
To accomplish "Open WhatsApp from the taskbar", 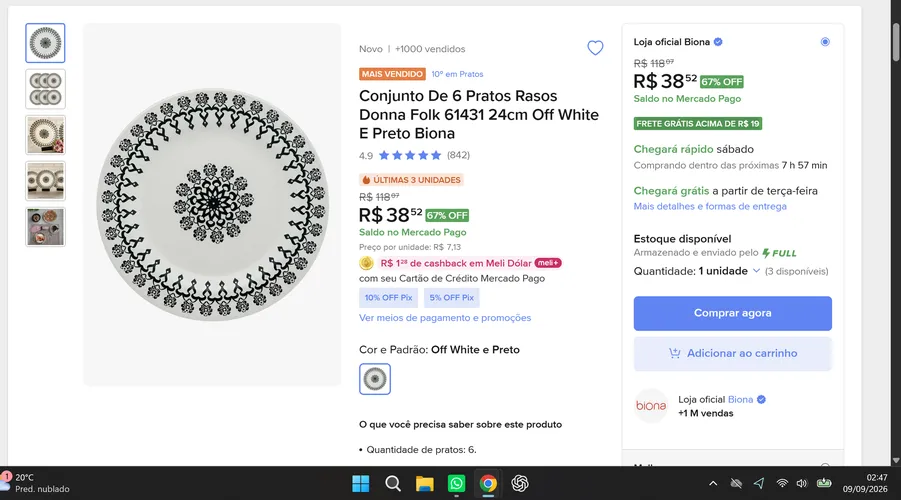I will 456,483.
